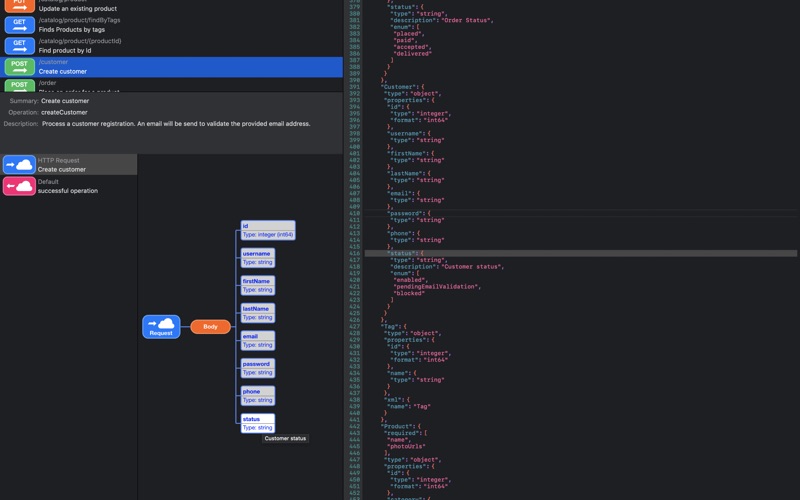This screenshot has width=800, height=500.
Task: Click line number 427 in the gutter
Action: pyautogui.click(x=355, y=327)
